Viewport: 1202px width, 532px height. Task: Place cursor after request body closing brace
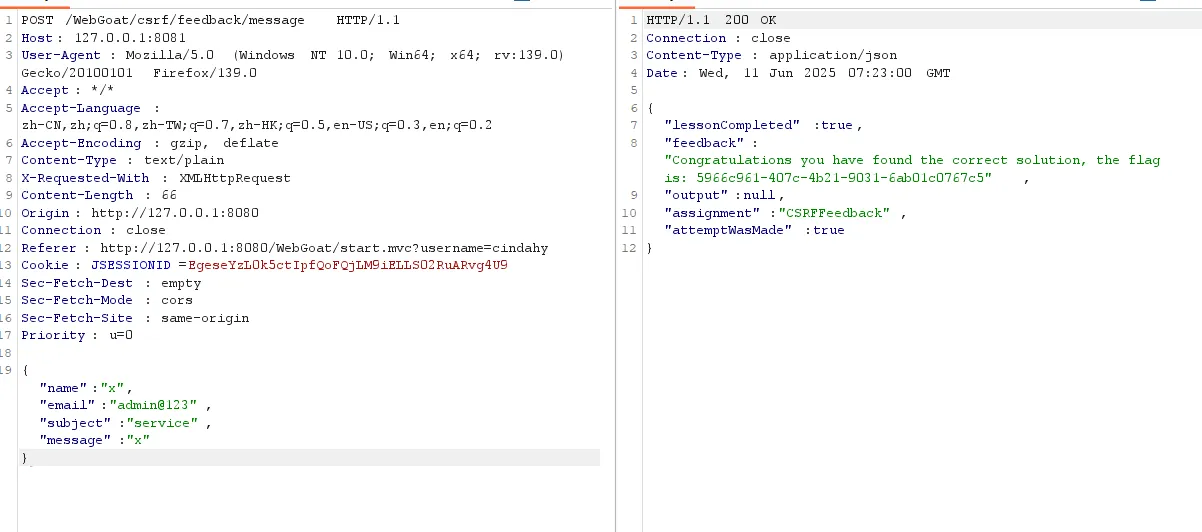pyautogui.click(x=30, y=458)
